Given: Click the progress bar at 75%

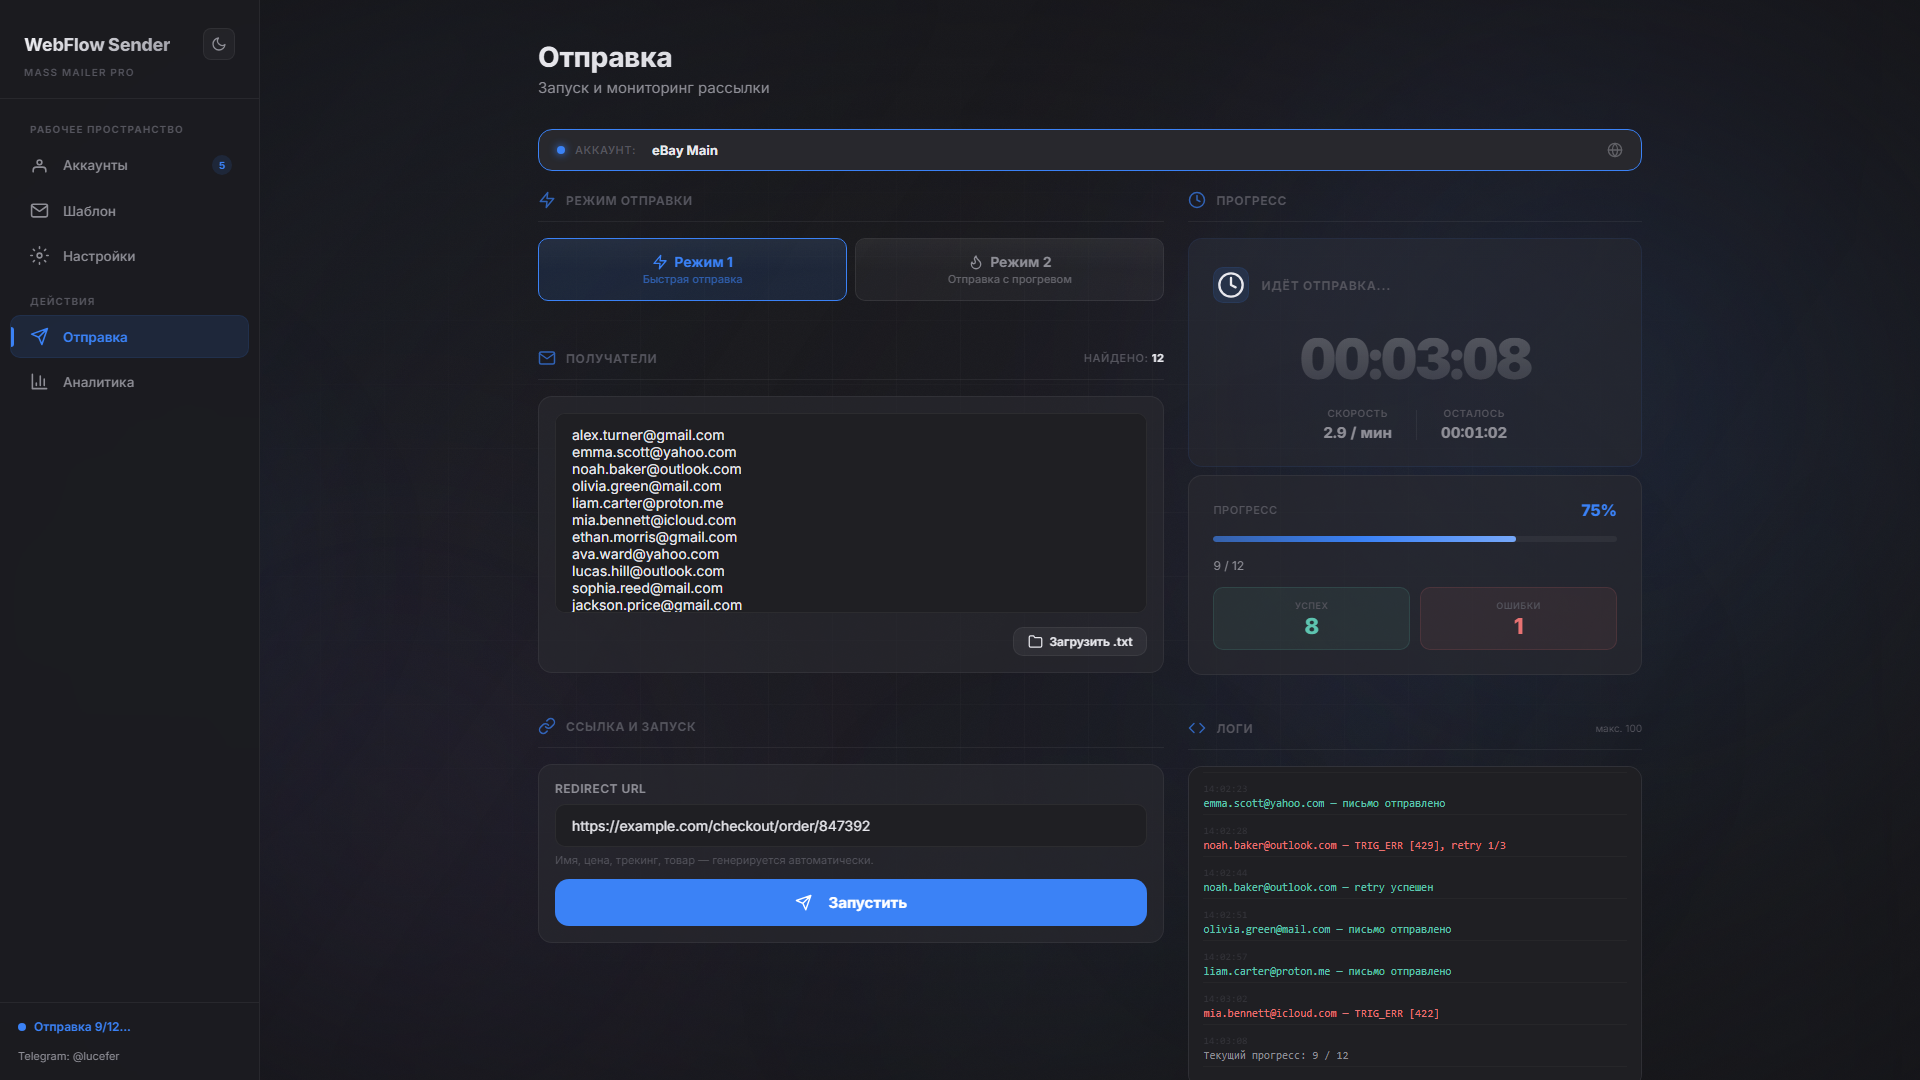Looking at the screenshot, I should tap(1414, 539).
